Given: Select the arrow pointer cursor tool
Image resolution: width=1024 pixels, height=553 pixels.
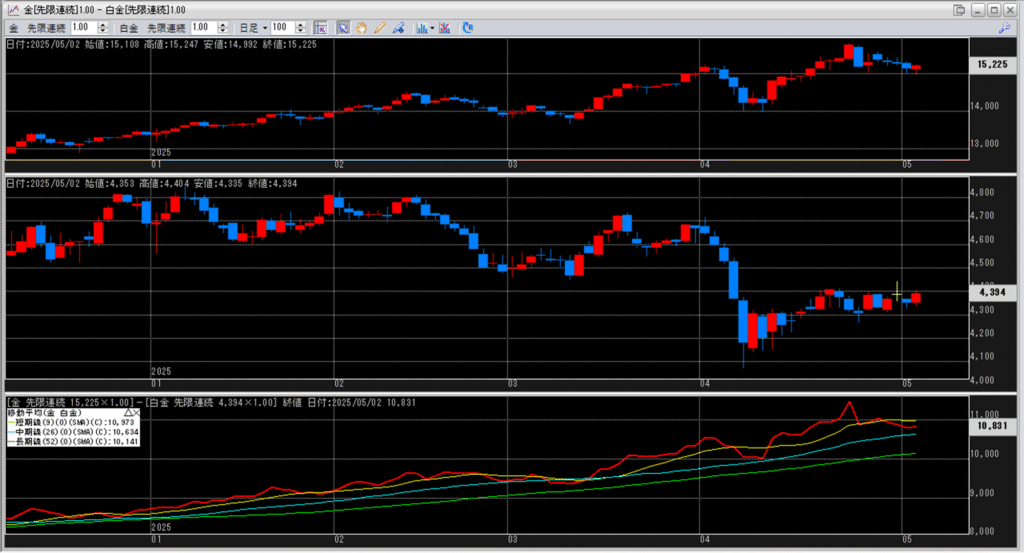Looking at the screenshot, I should coord(343,27).
